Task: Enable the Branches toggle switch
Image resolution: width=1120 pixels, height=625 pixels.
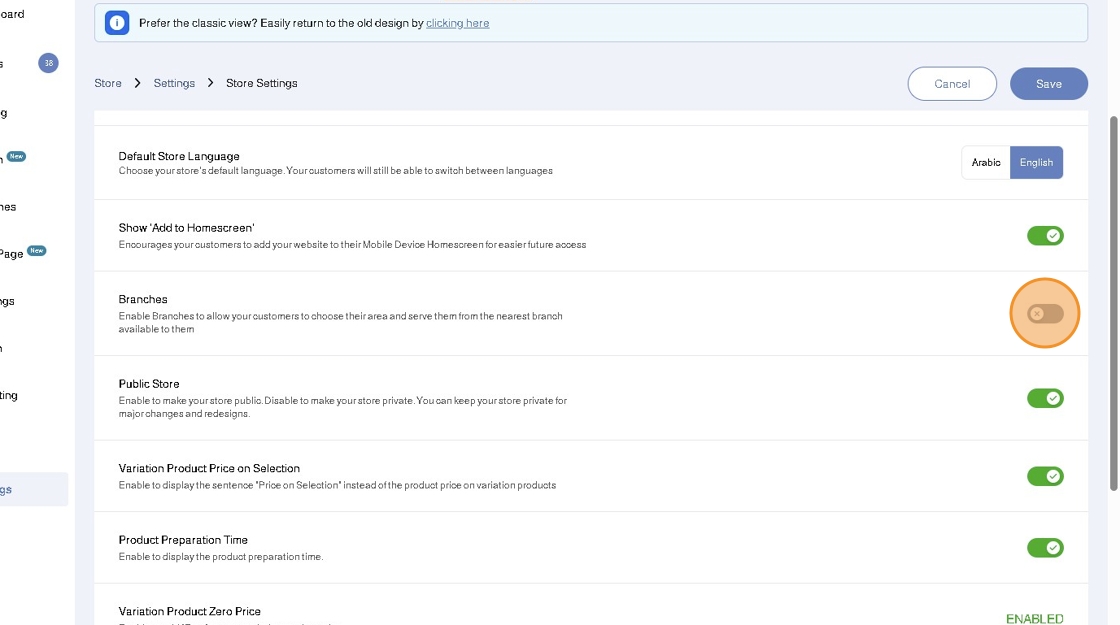Action: [1045, 314]
